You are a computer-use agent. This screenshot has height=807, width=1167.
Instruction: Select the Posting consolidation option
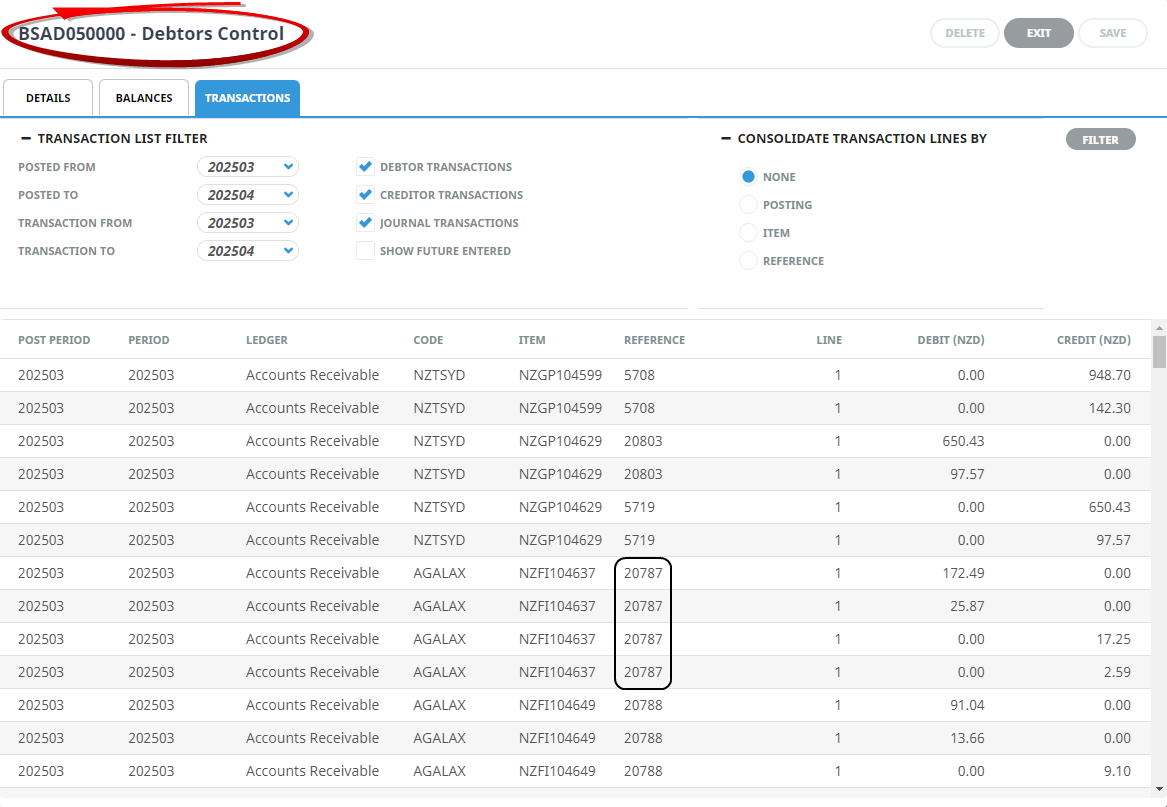tap(748, 204)
